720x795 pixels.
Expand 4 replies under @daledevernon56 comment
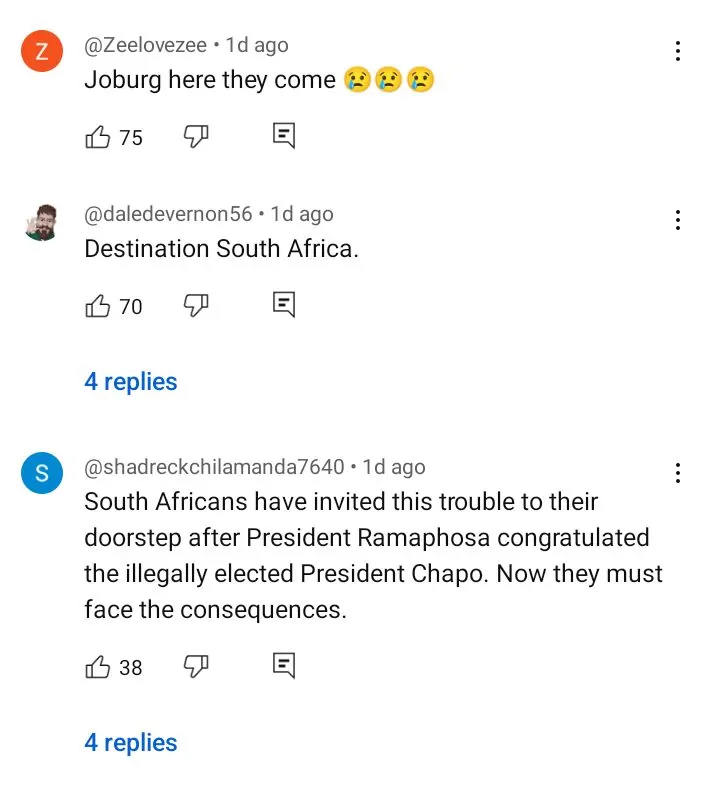(131, 382)
